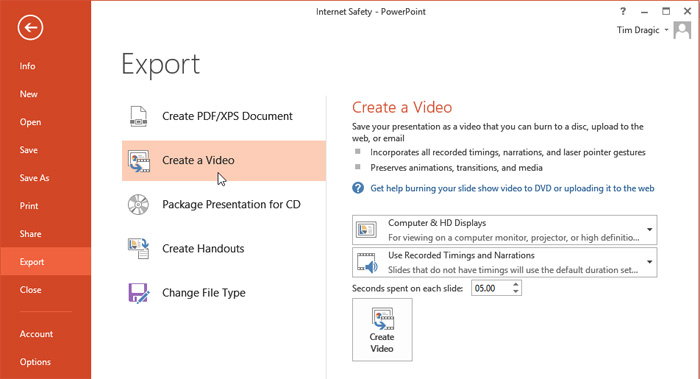The image size is (700, 379).
Task: Select Create PDF/XPS Document option
Action: pyautogui.click(x=224, y=116)
